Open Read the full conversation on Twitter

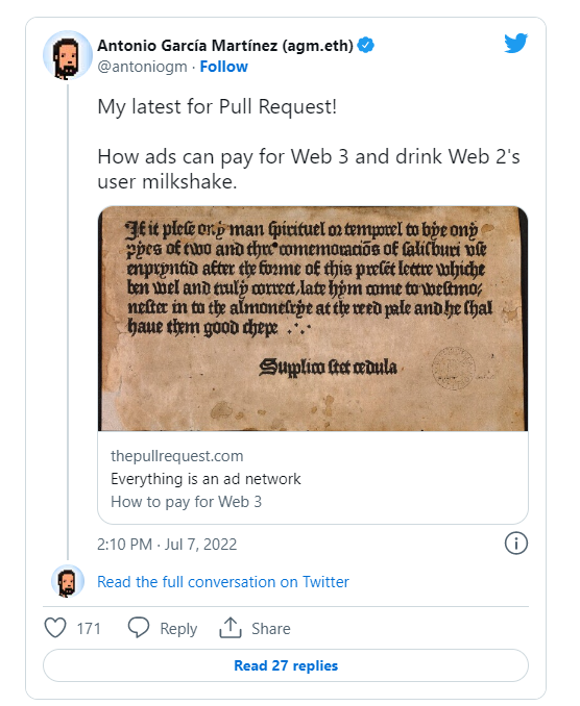click(x=223, y=582)
